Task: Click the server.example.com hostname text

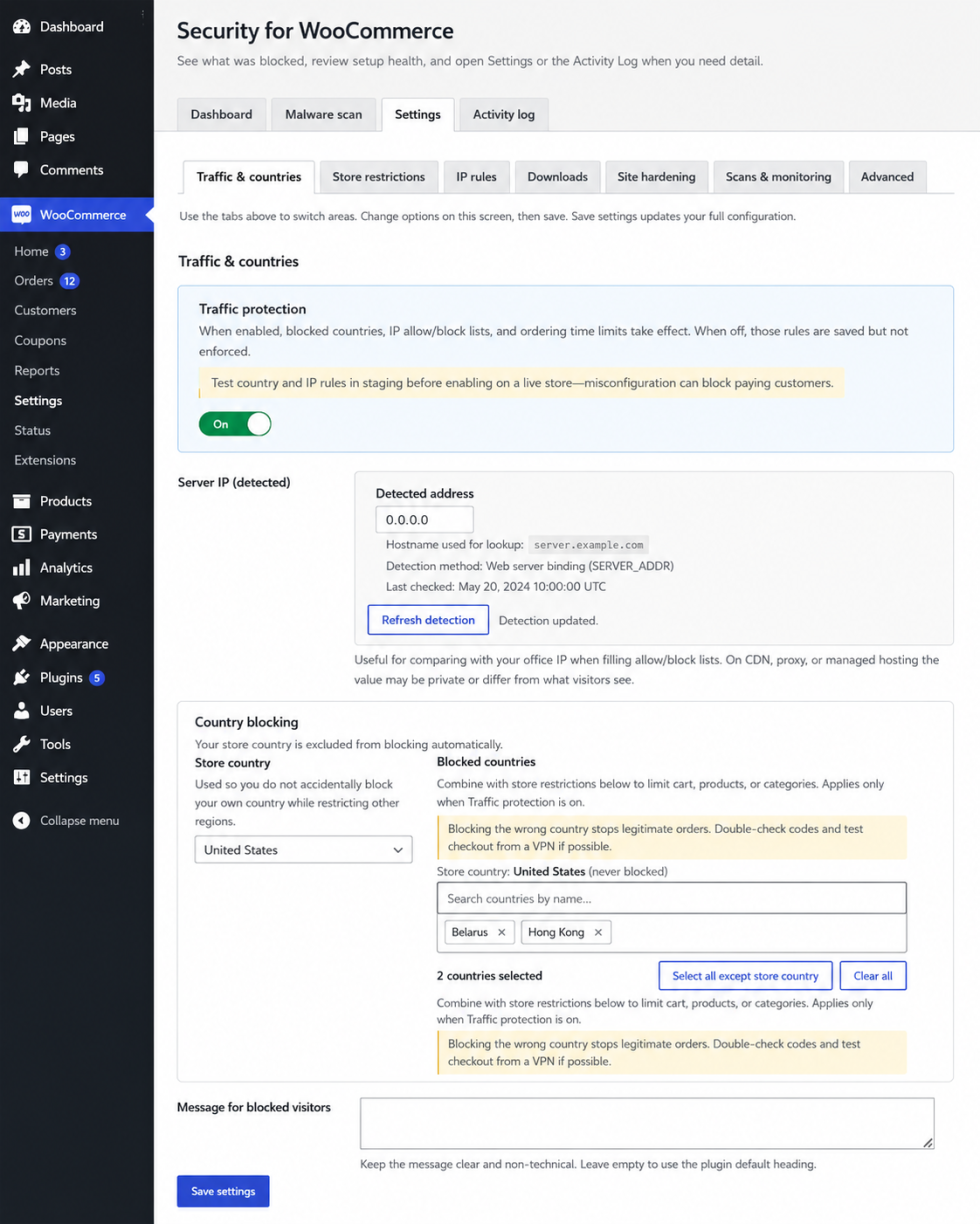Action: click(x=590, y=545)
